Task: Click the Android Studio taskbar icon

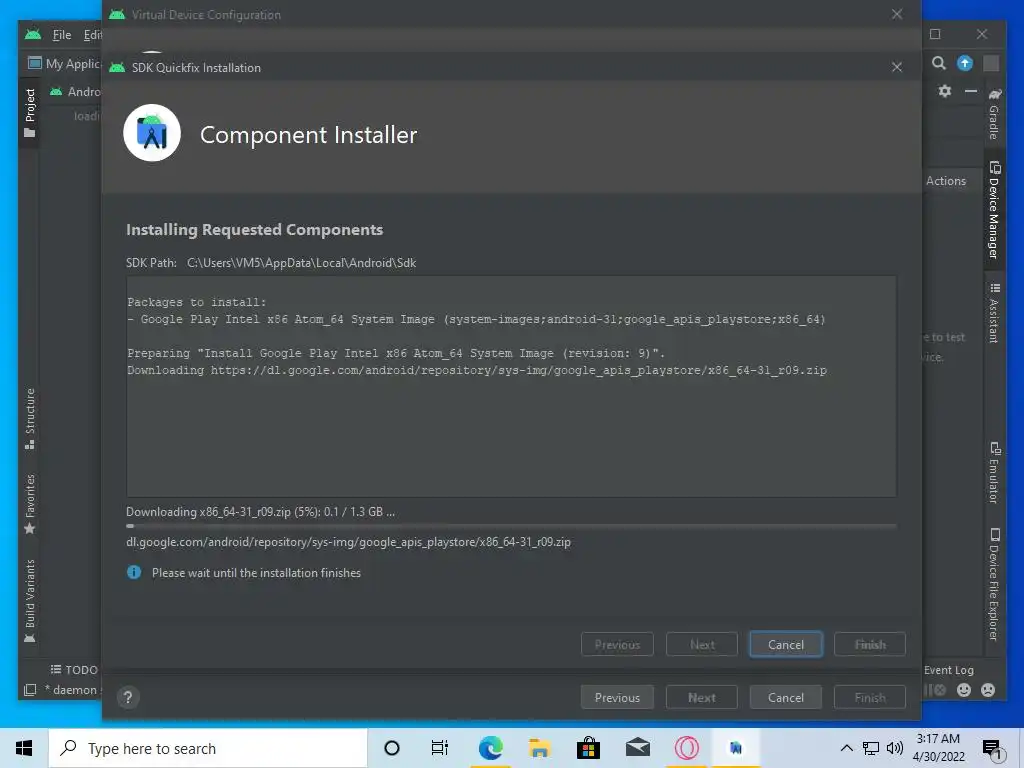Action: tap(736, 748)
